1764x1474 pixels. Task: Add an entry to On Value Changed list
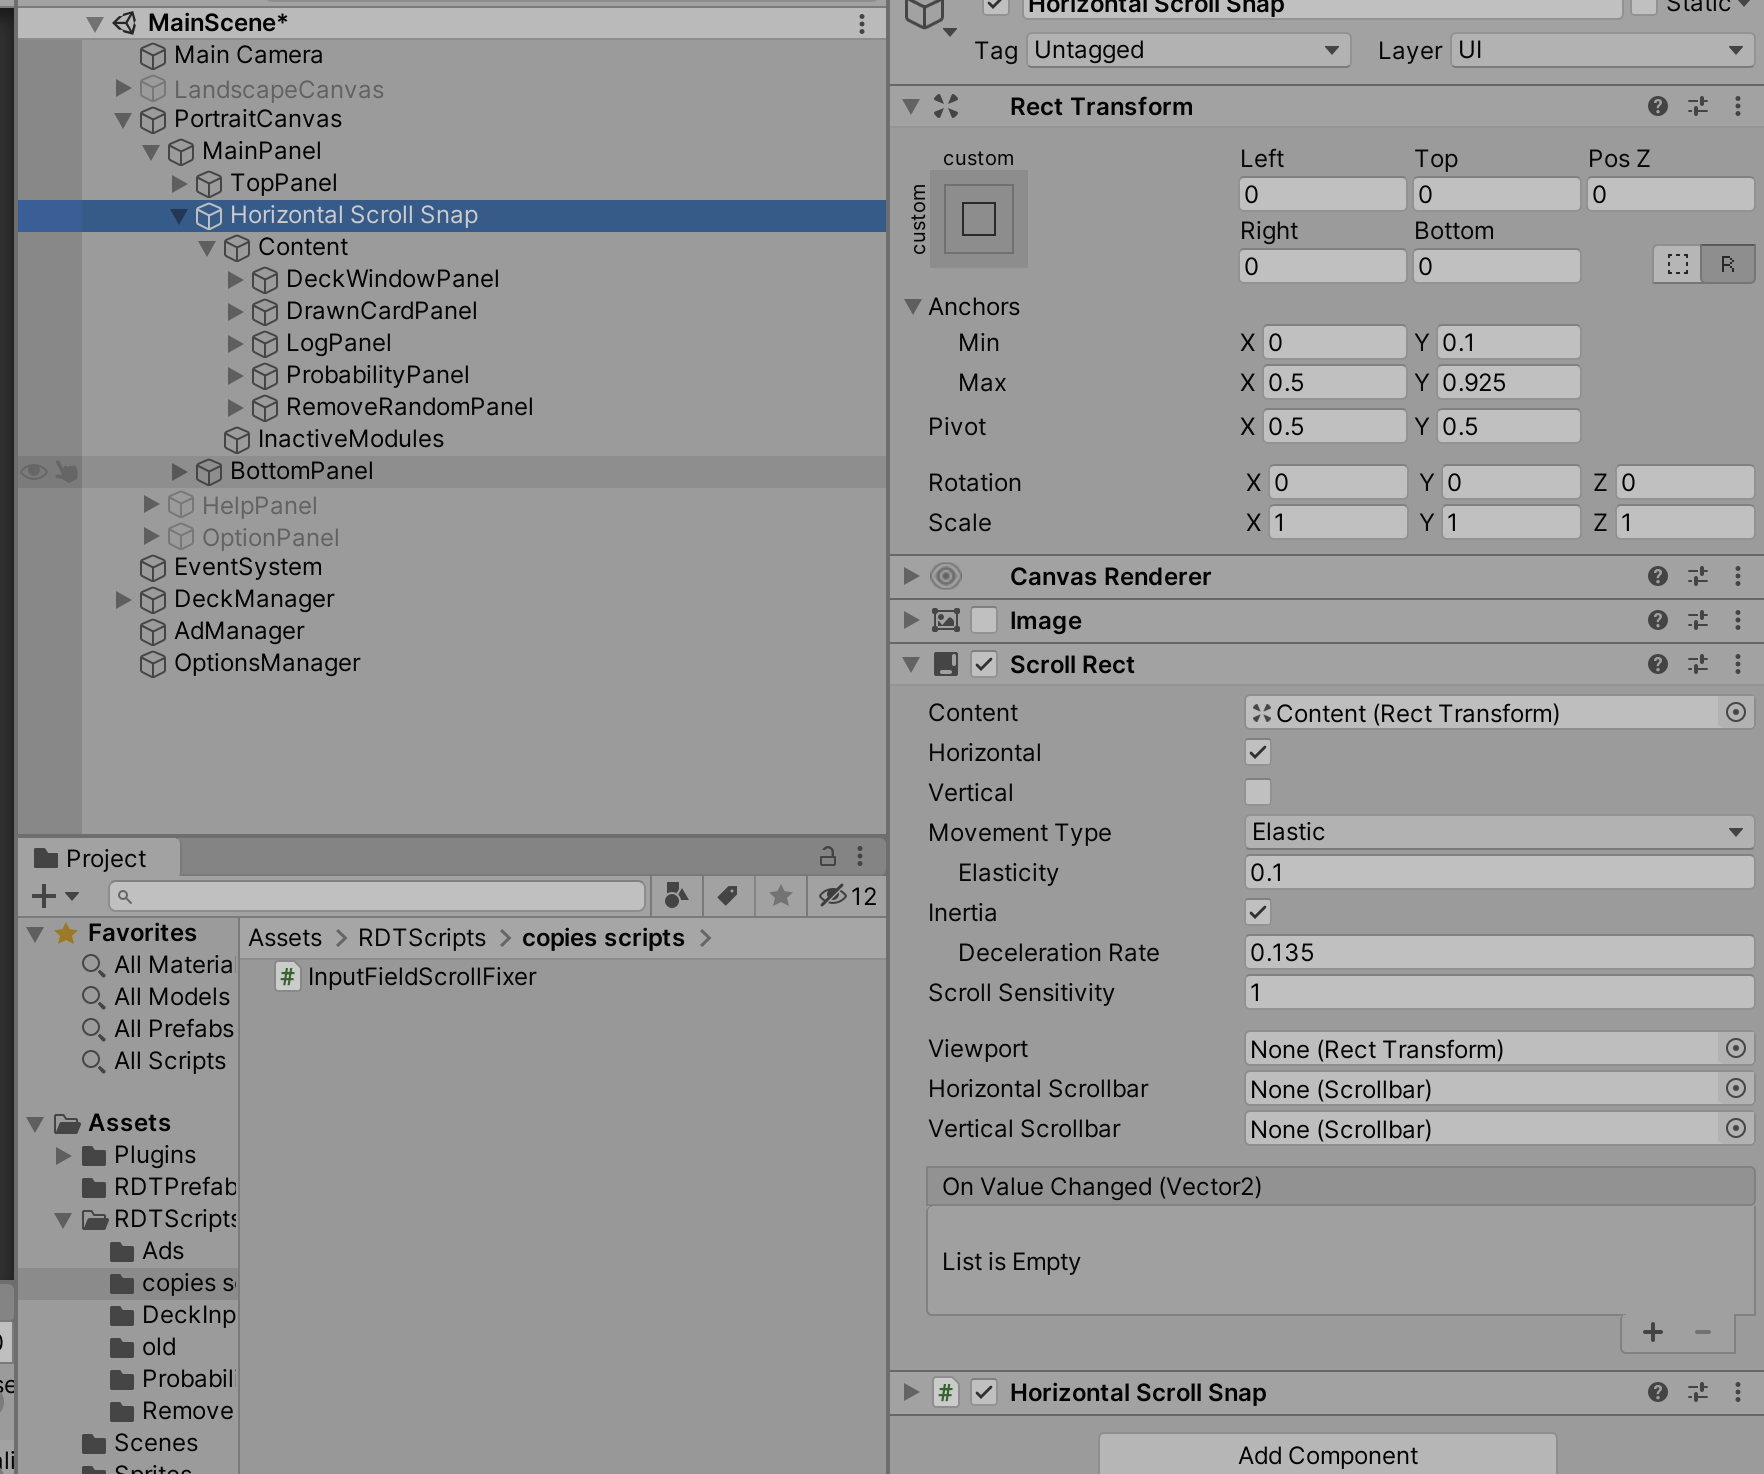click(x=1652, y=1332)
